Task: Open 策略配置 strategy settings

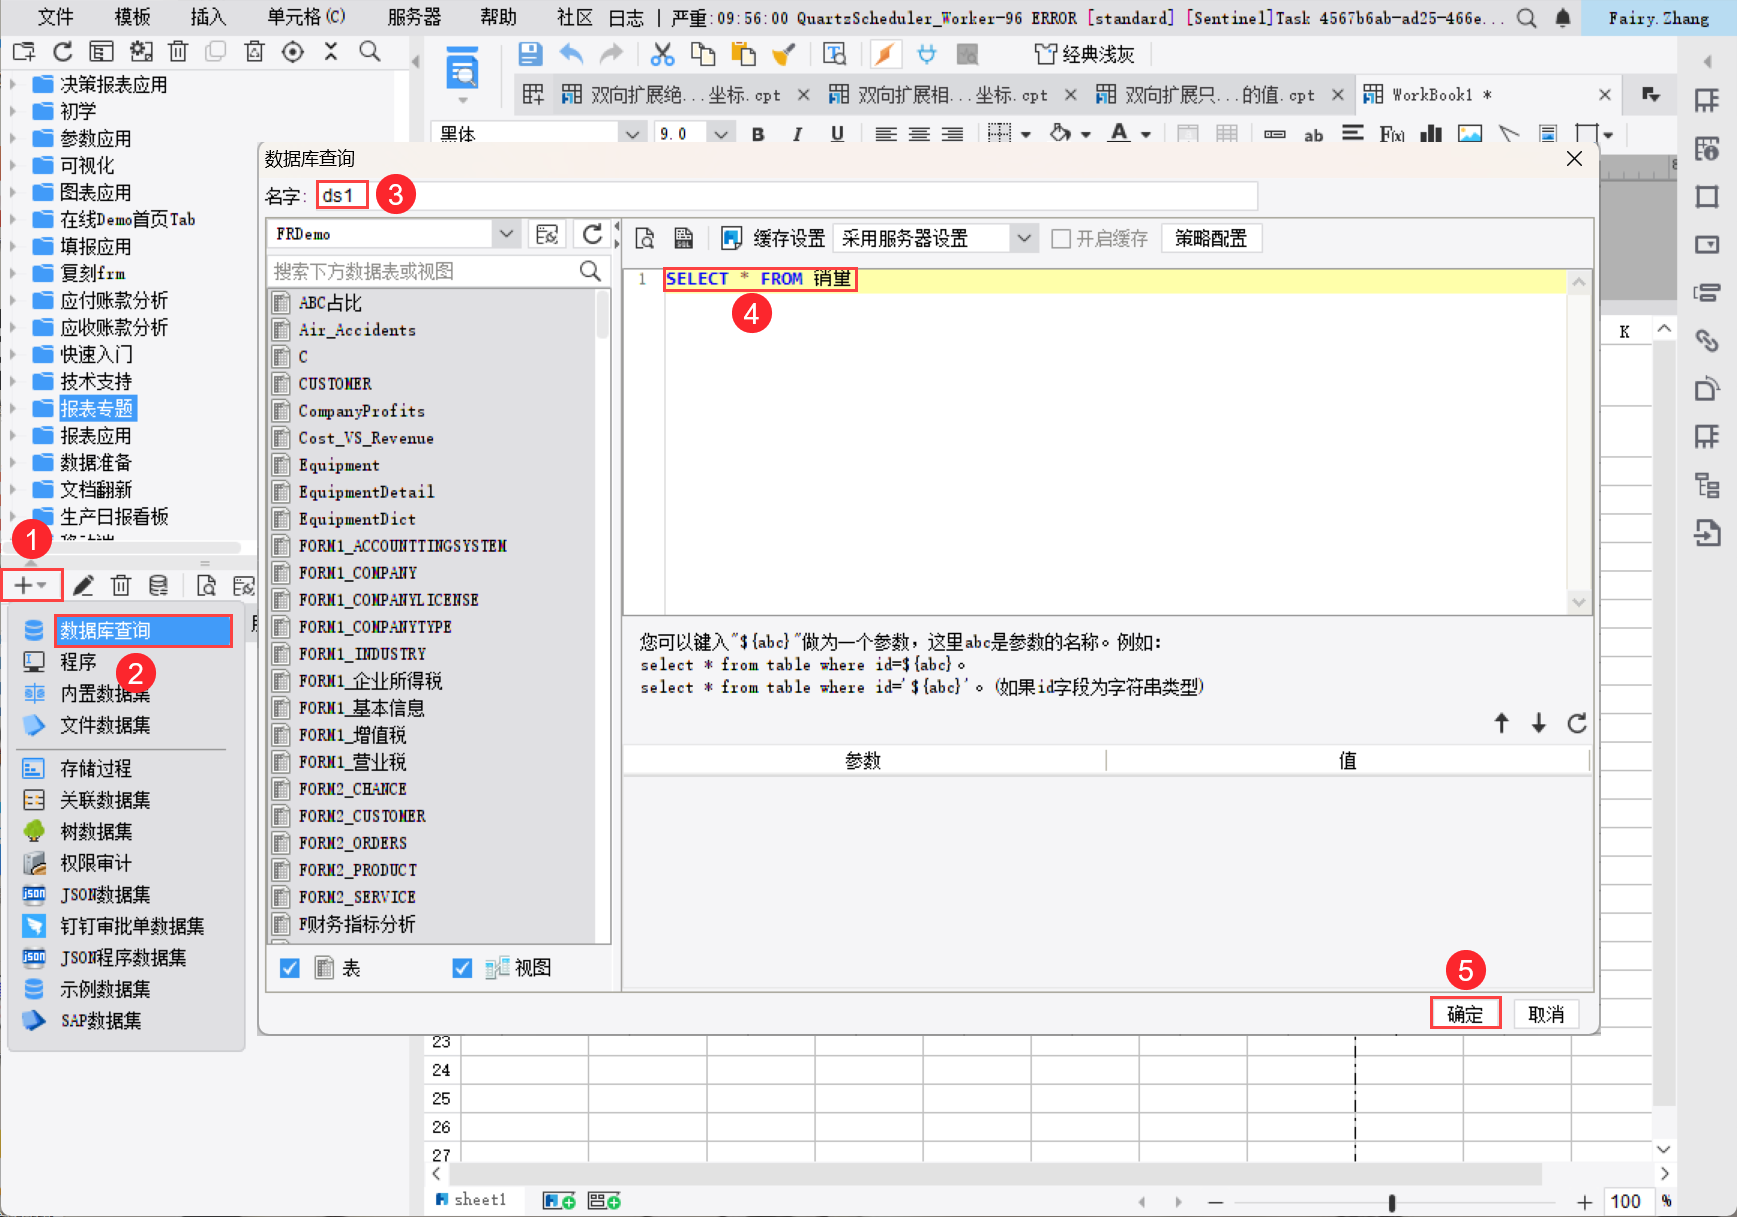Action: pyautogui.click(x=1211, y=238)
